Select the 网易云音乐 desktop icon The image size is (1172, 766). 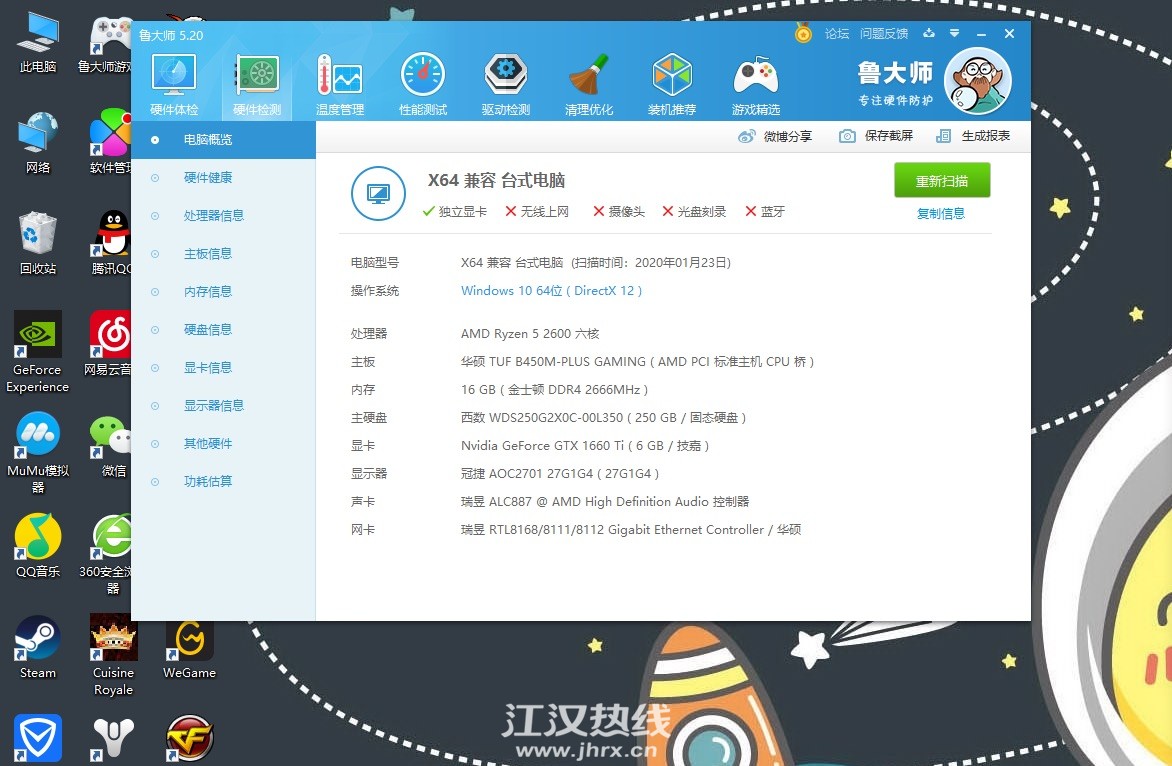click(109, 345)
